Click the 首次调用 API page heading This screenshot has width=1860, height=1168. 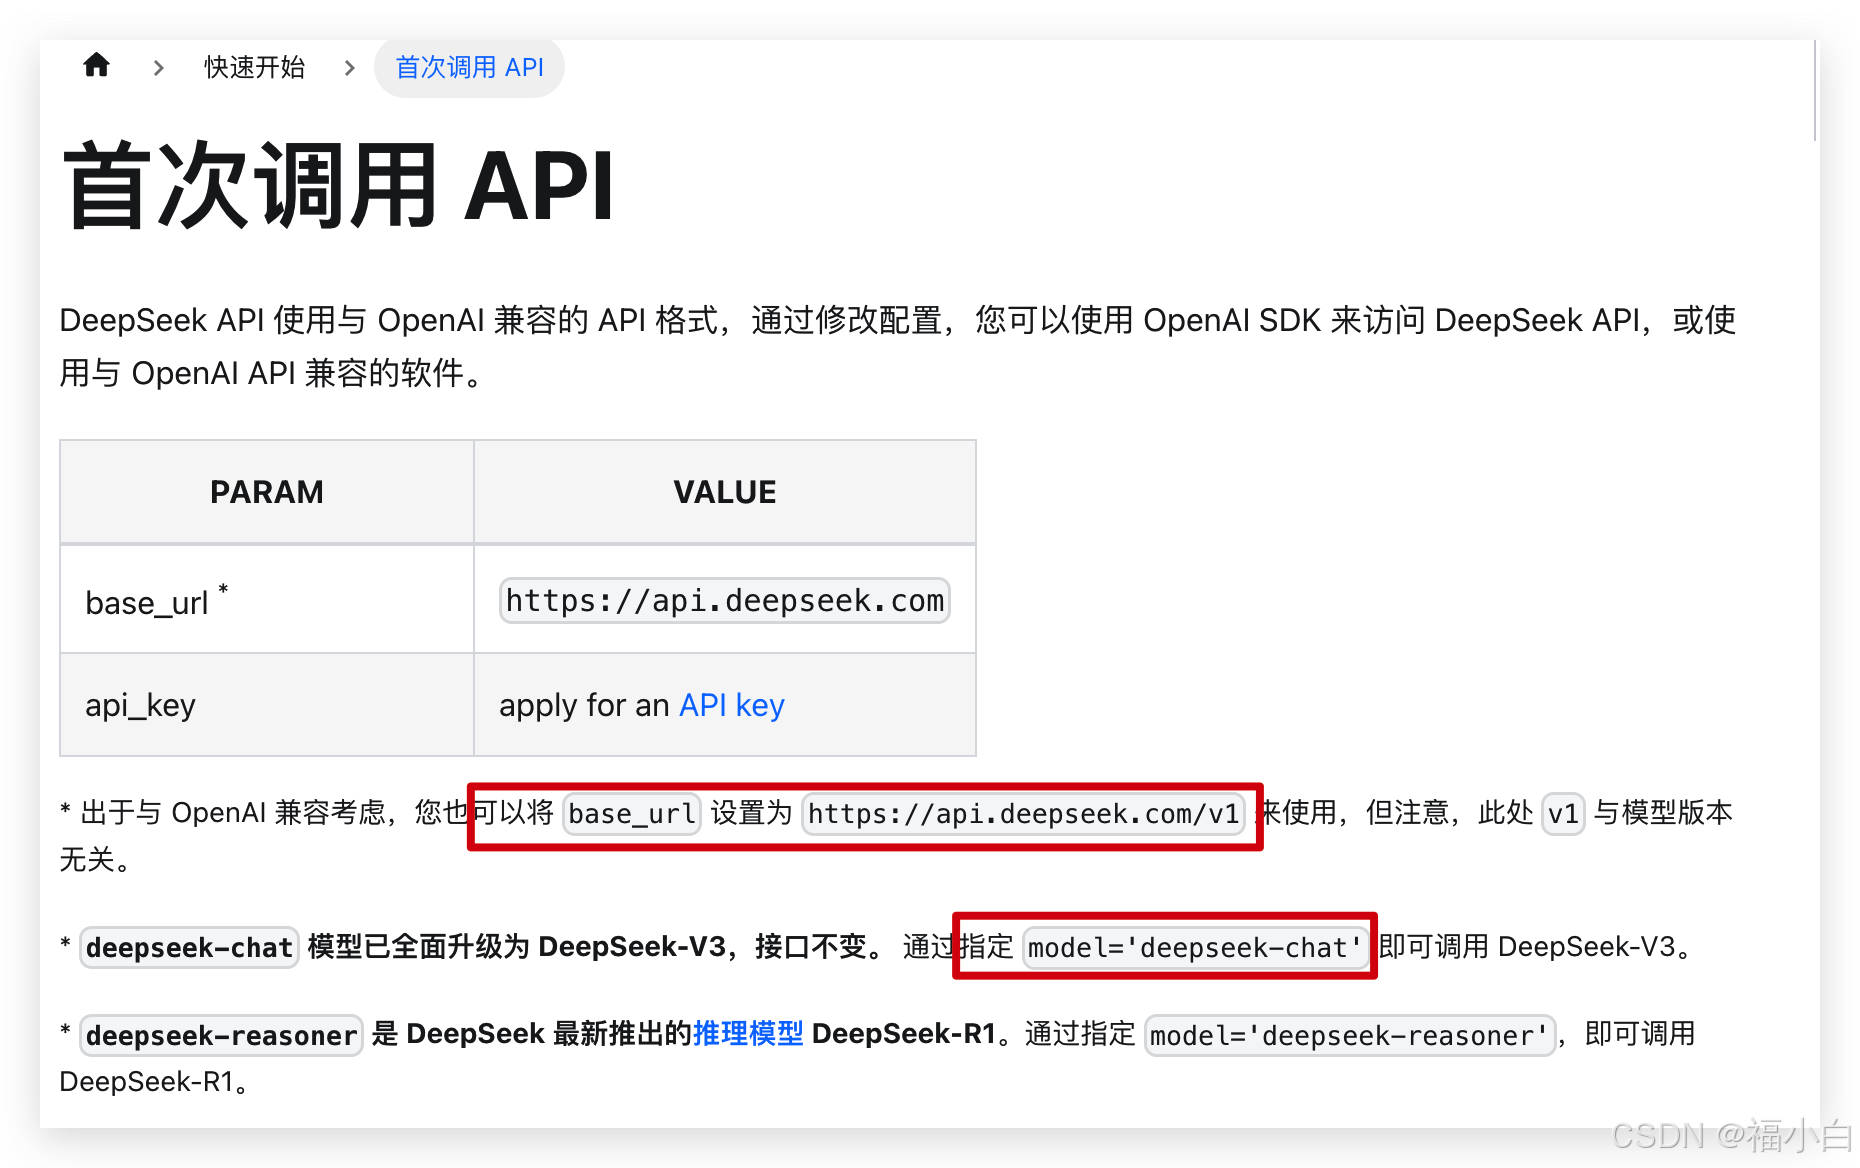pos(340,186)
